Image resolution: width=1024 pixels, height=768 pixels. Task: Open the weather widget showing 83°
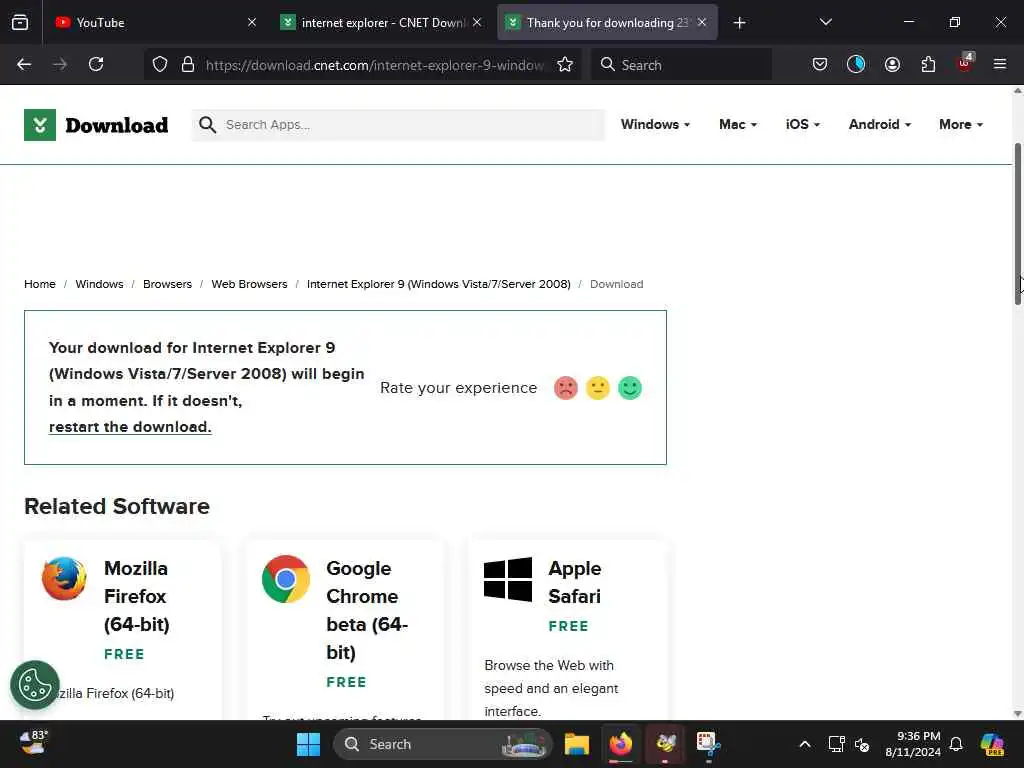coord(34,743)
